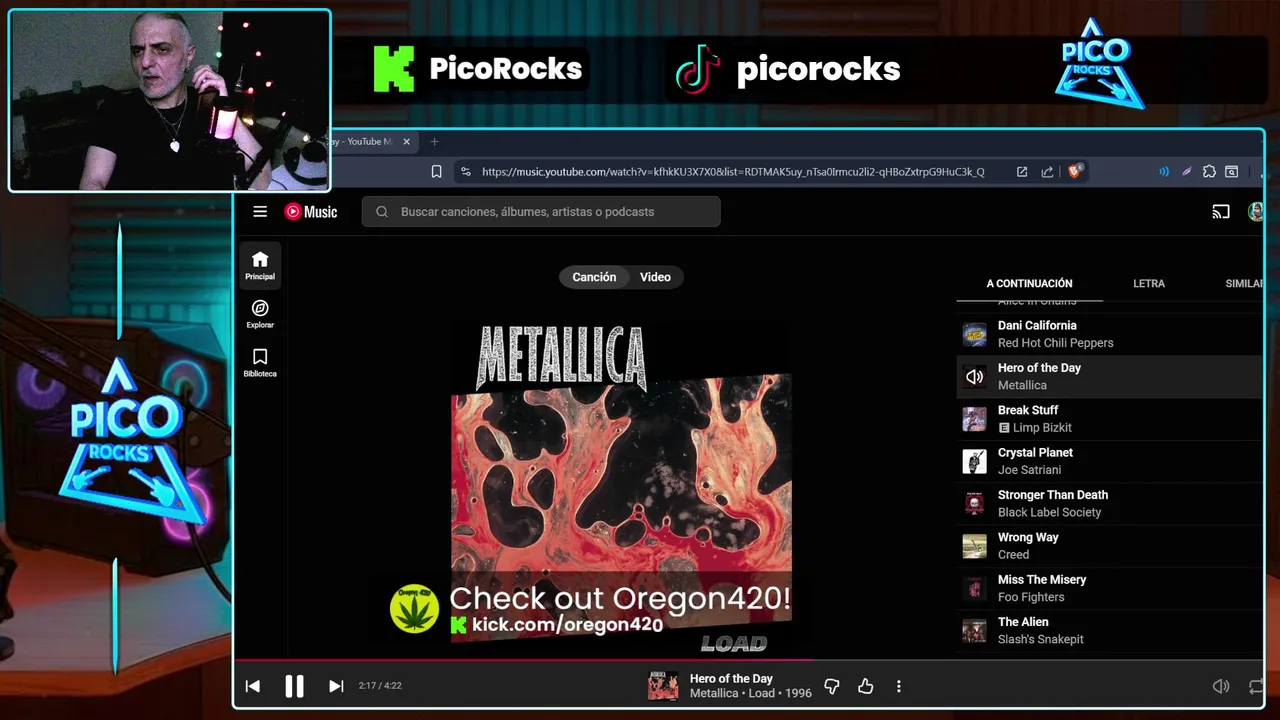Open the Load album link in player bar
1280x720 pixels.
762,693
